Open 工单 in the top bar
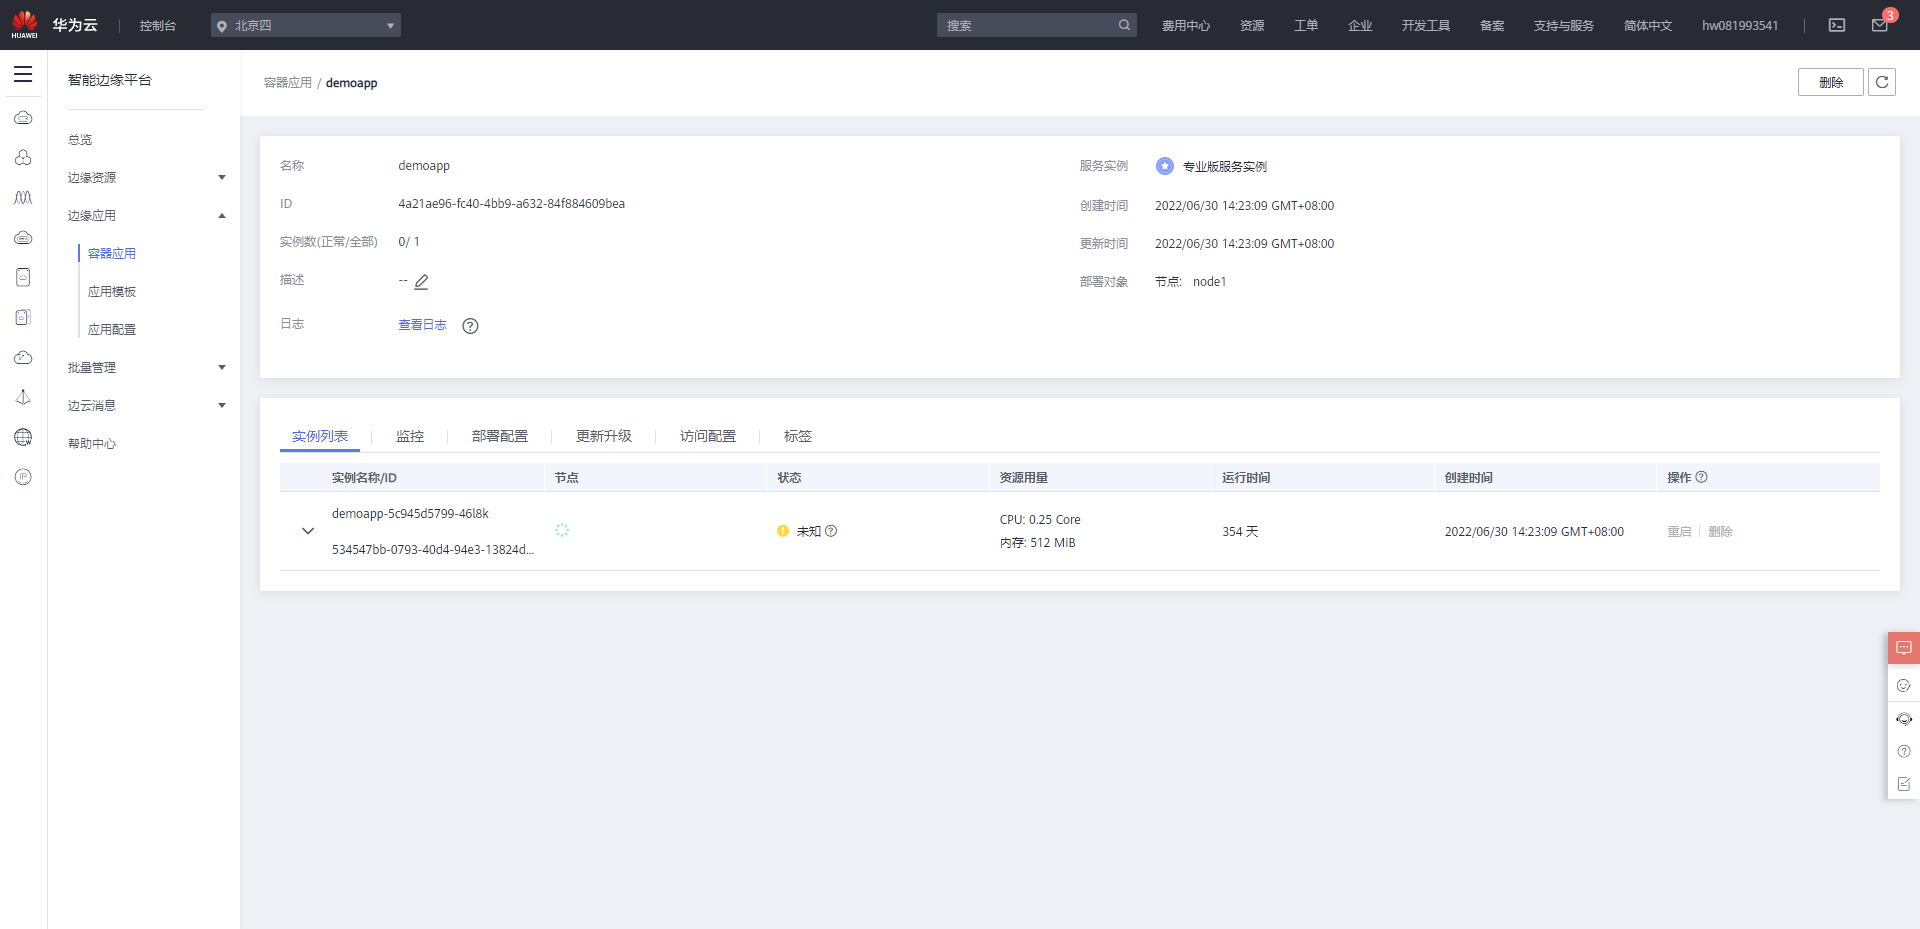 [x=1306, y=26]
